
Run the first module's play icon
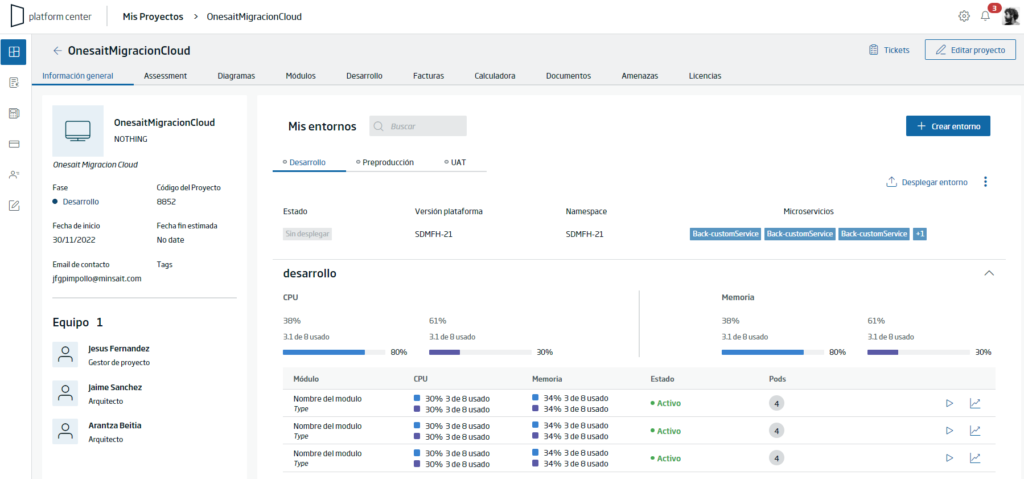pyautogui.click(x=949, y=403)
